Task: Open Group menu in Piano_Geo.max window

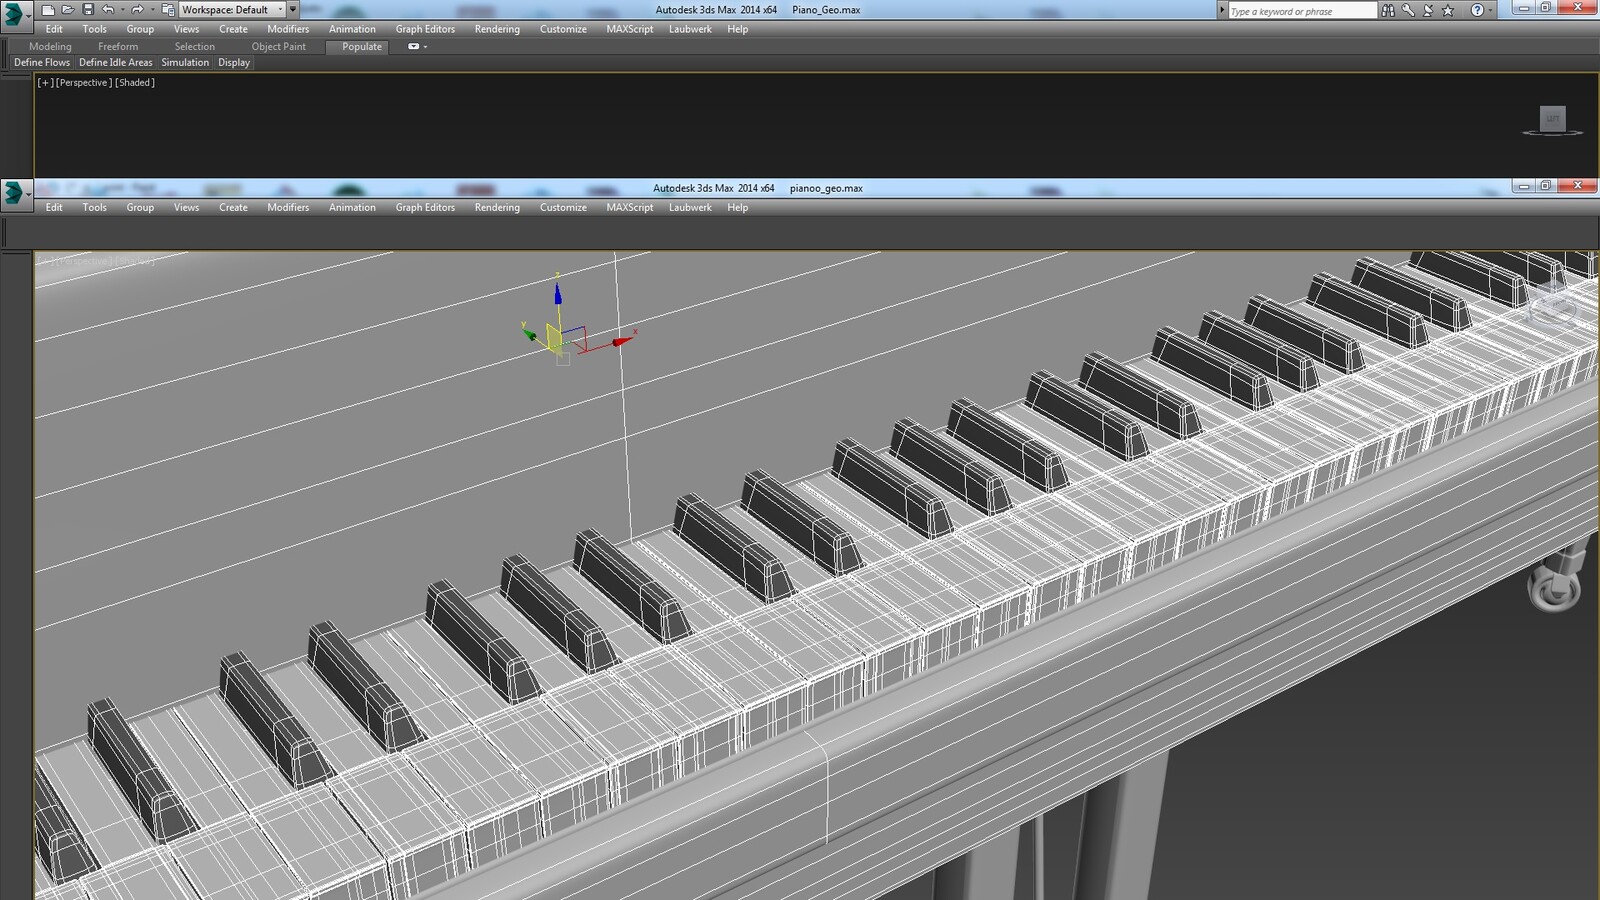Action: 140,29
